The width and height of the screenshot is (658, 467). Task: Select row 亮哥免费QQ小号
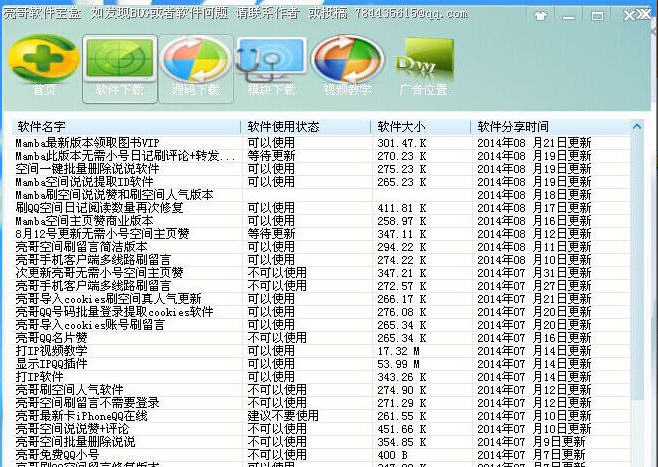tap(321, 455)
